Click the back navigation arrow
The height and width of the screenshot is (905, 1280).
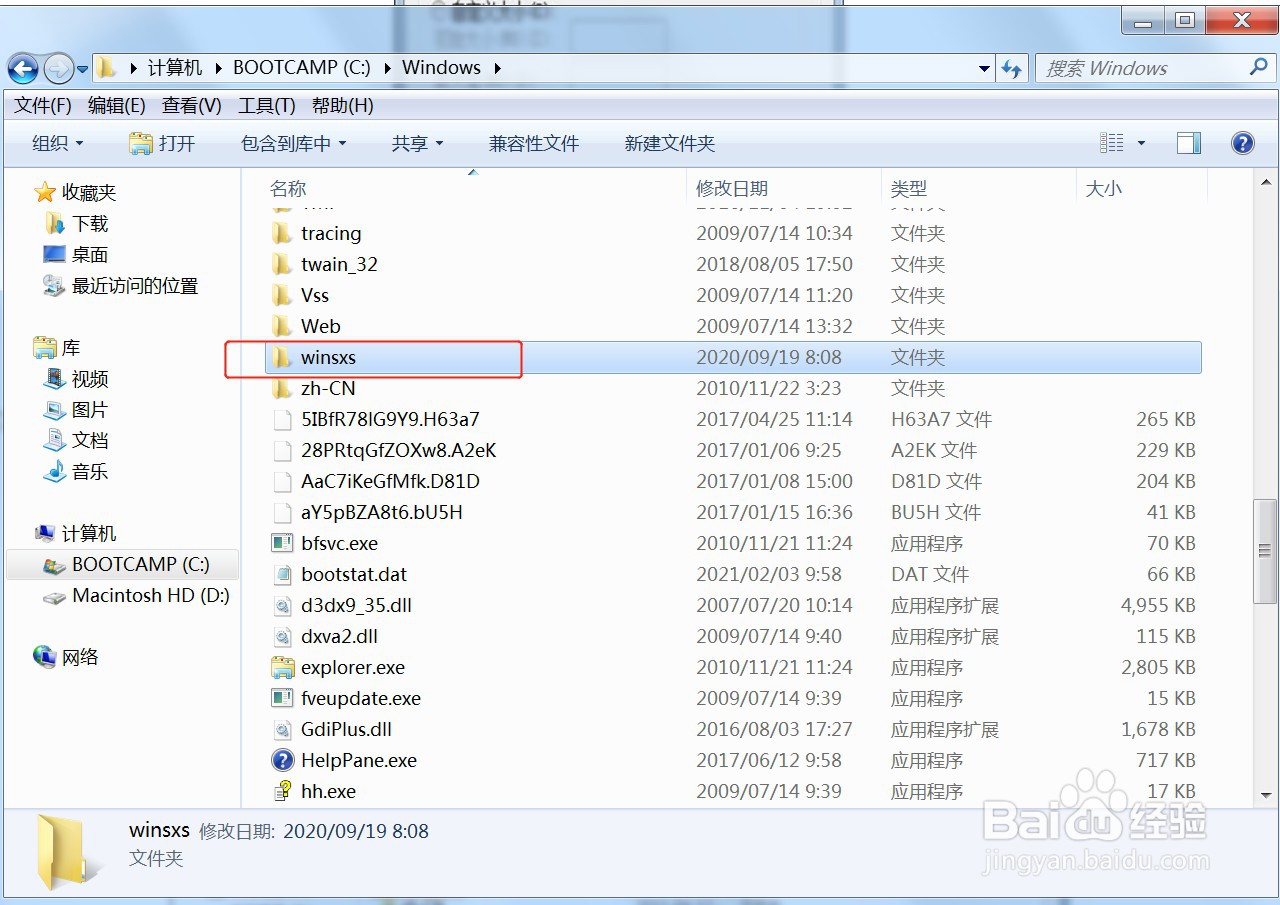(21, 68)
